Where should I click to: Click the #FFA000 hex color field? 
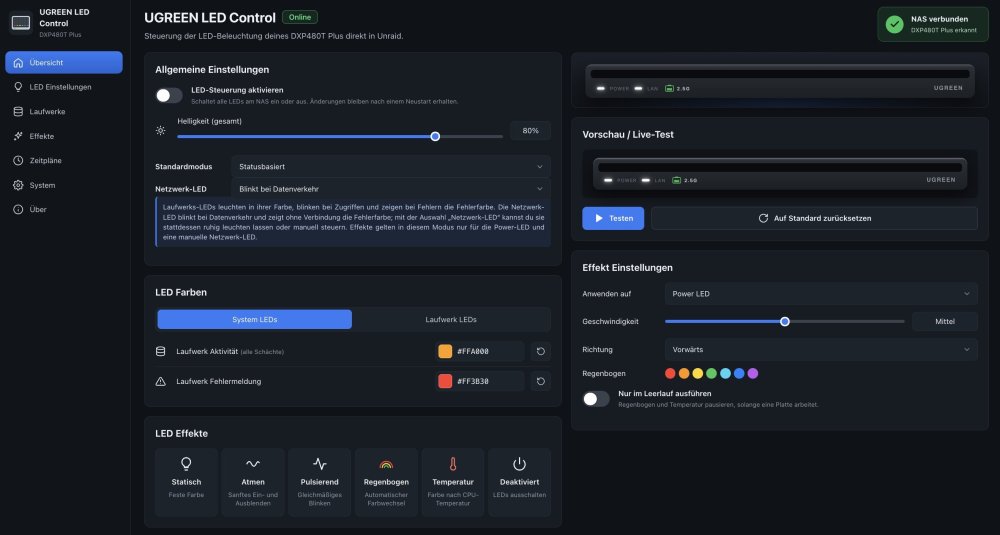pos(480,351)
